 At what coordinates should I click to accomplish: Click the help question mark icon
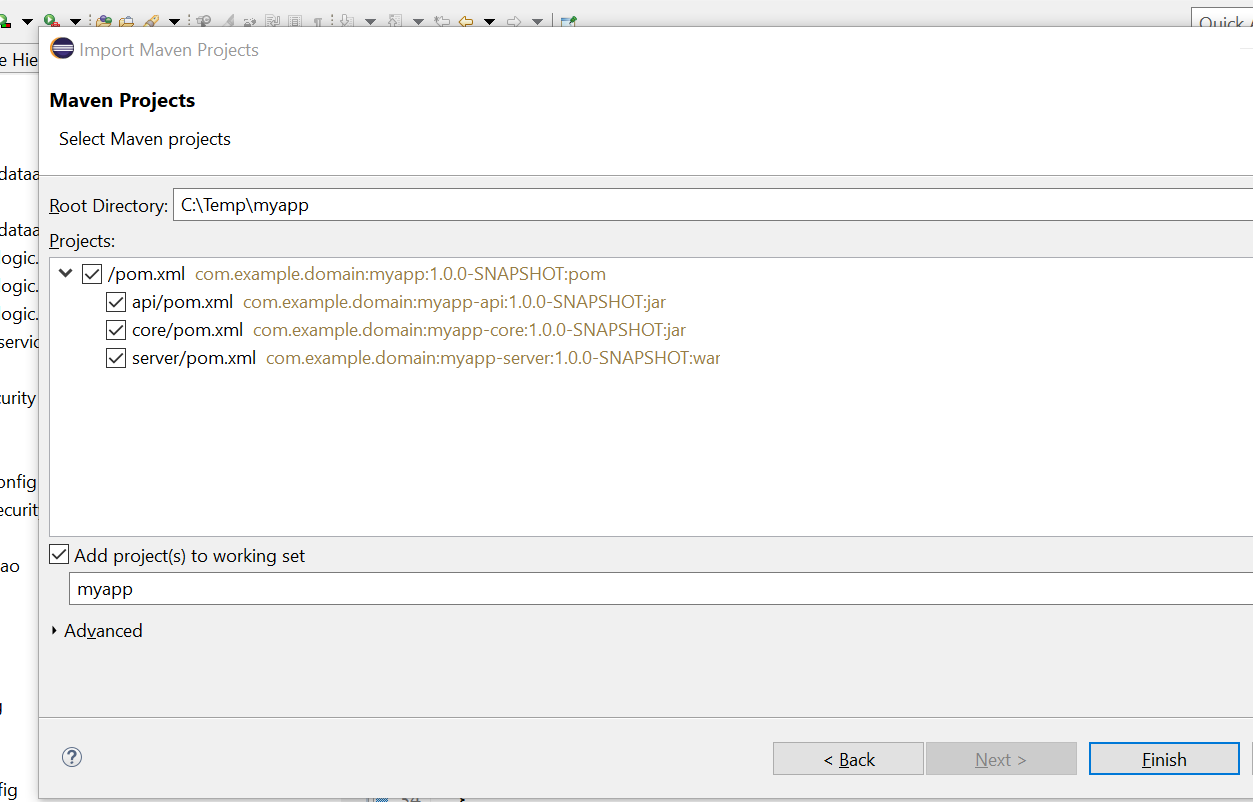point(72,757)
